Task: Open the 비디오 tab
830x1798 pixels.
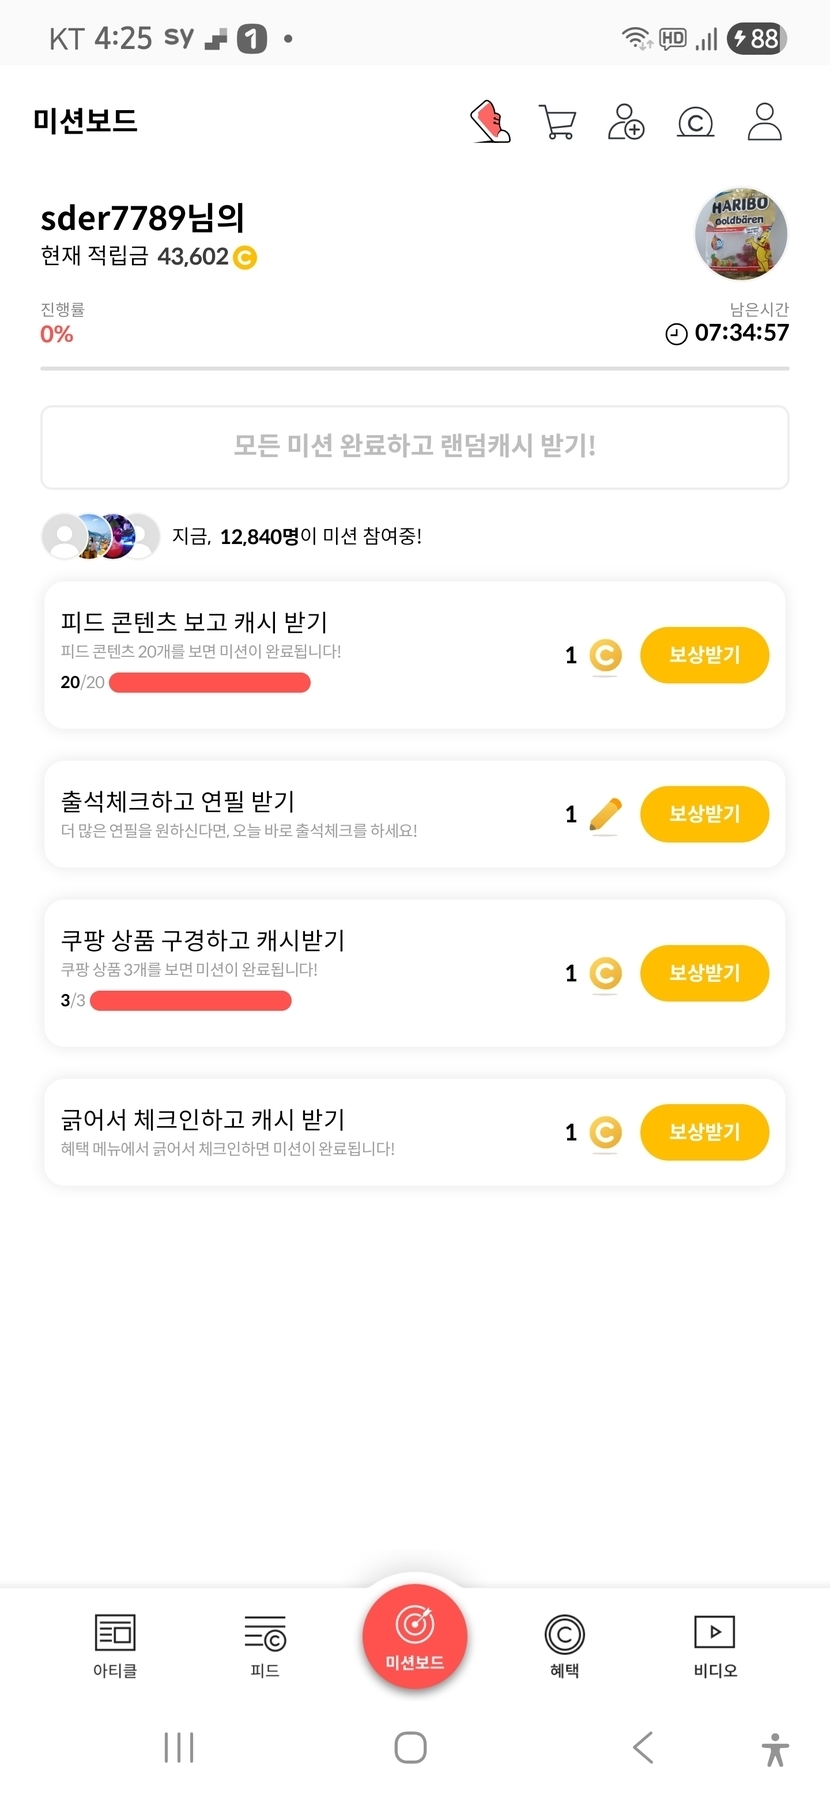Action: coord(715,1645)
